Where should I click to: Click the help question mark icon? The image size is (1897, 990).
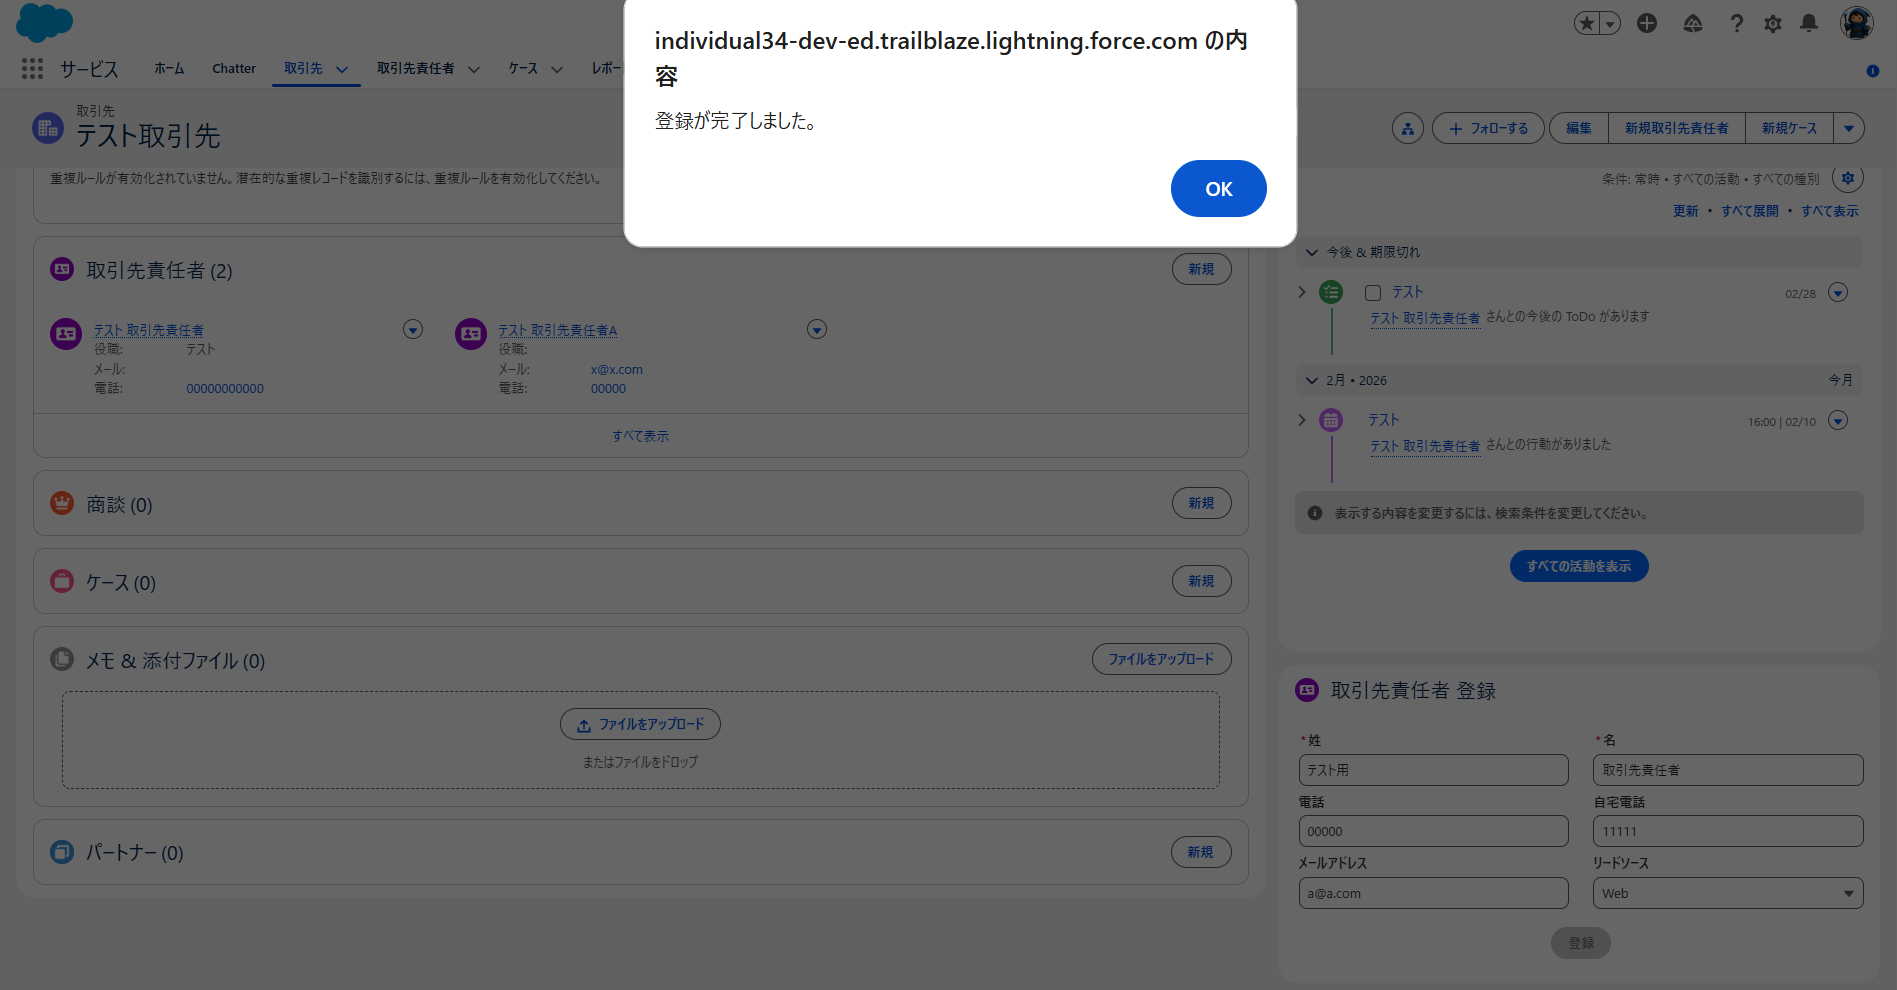(1736, 23)
